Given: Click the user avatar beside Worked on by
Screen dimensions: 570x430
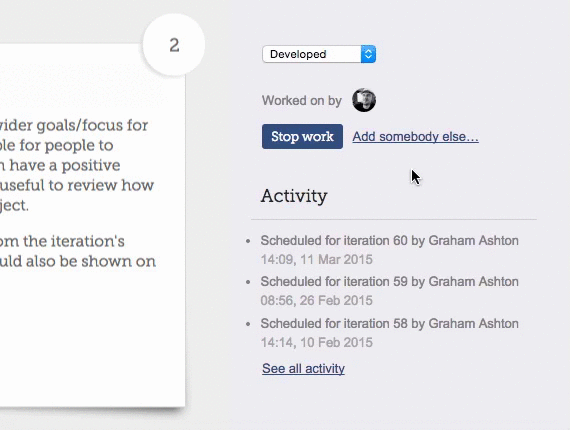Looking at the screenshot, I should pos(364,100).
